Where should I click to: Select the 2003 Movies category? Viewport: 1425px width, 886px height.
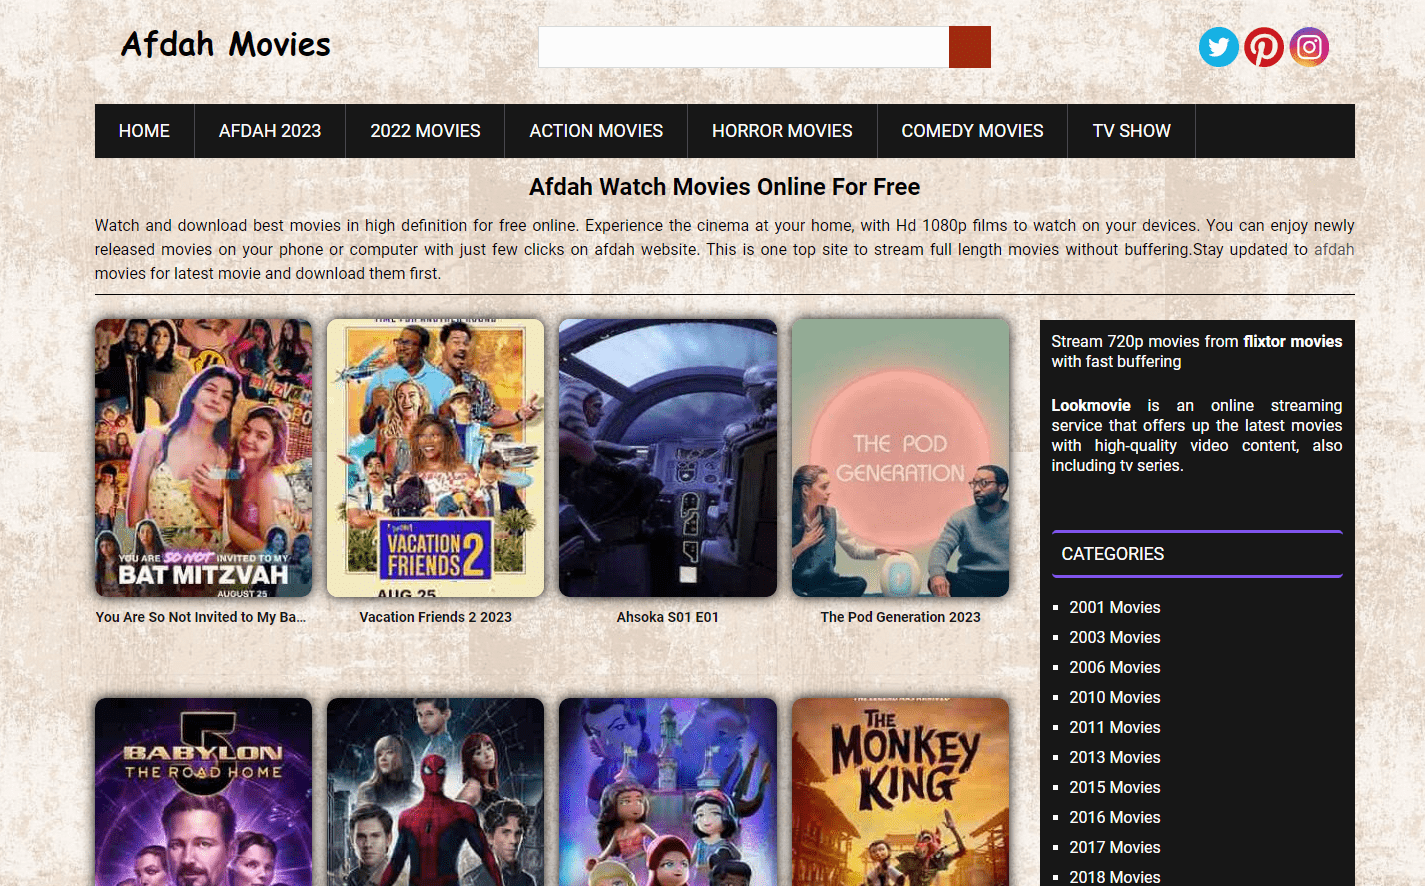coord(1115,637)
